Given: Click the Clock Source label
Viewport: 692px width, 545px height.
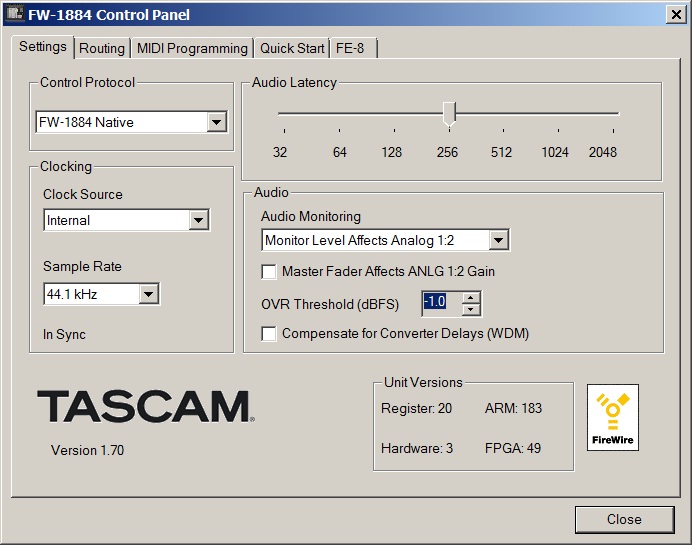Looking at the screenshot, I should [x=83, y=195].
